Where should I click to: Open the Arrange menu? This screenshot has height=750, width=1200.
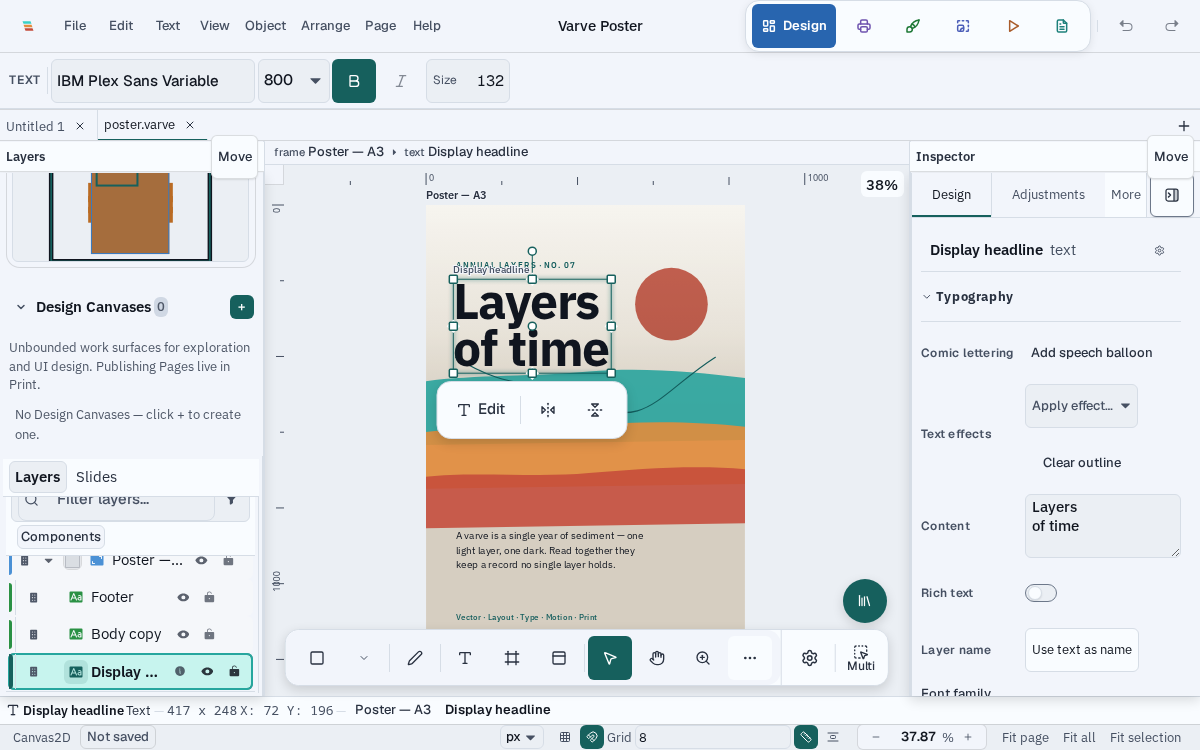pos(325,26)
